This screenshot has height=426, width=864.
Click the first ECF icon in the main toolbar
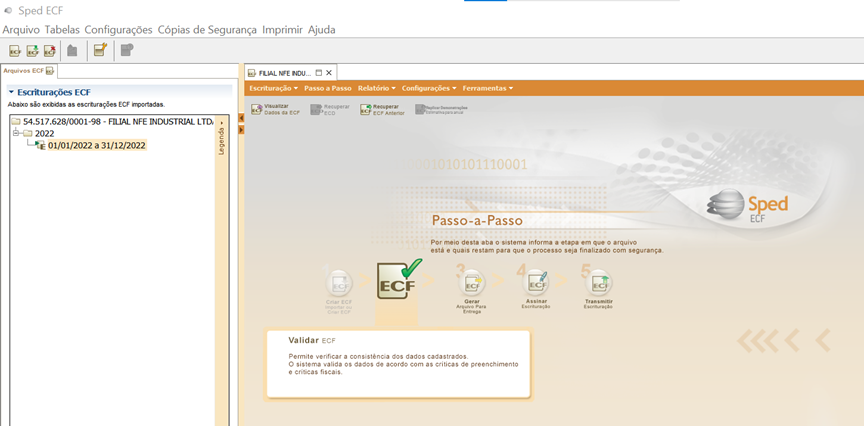coord(15,51)
